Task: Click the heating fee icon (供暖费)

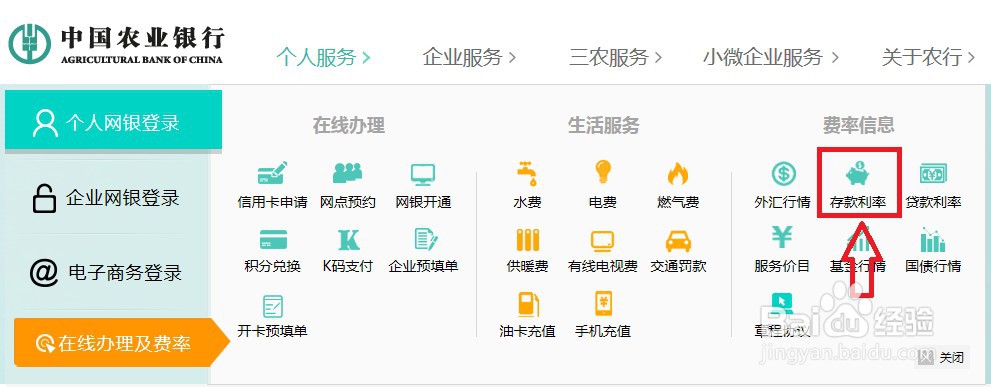Action: click(x=527, y=240)
